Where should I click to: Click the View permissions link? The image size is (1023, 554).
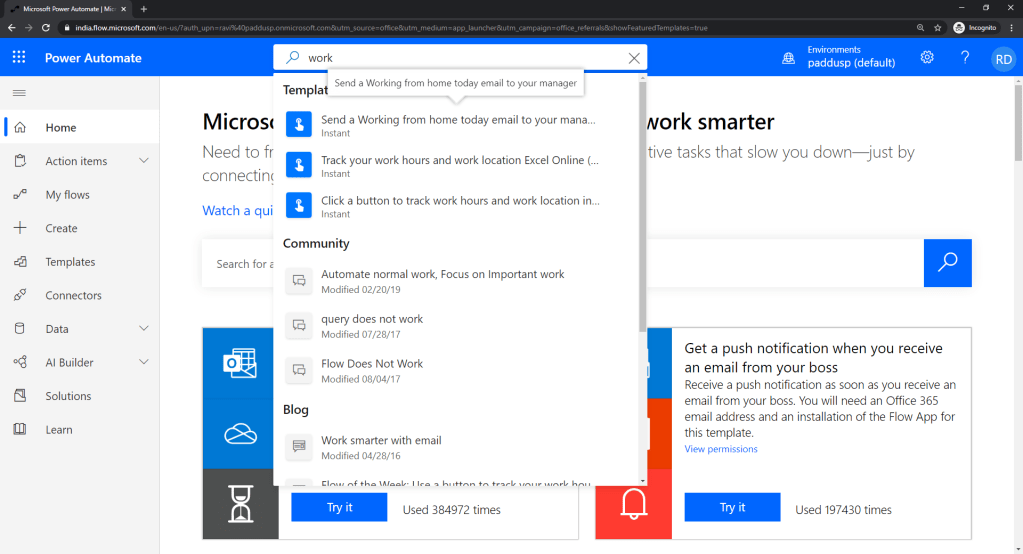[x=720, y=449]
